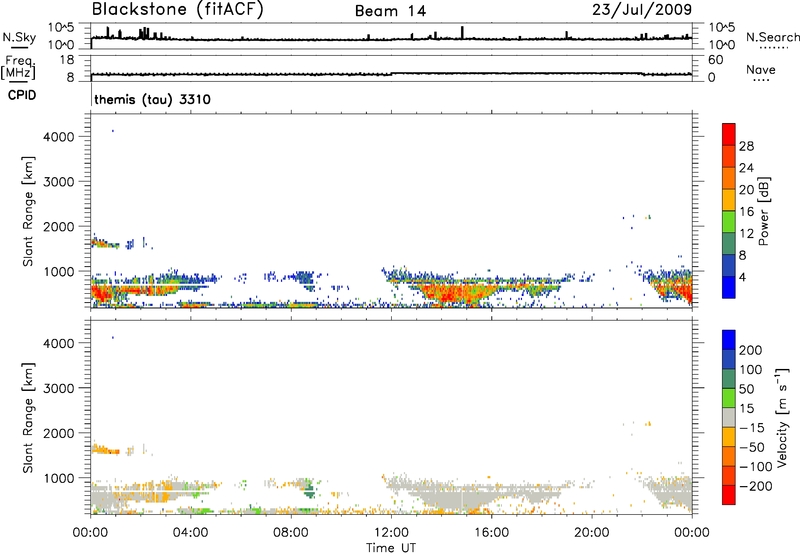Click the 'Velocity [m s-1]' colorbar title
This screenshot has width=800, height=554.
point(781,417)
